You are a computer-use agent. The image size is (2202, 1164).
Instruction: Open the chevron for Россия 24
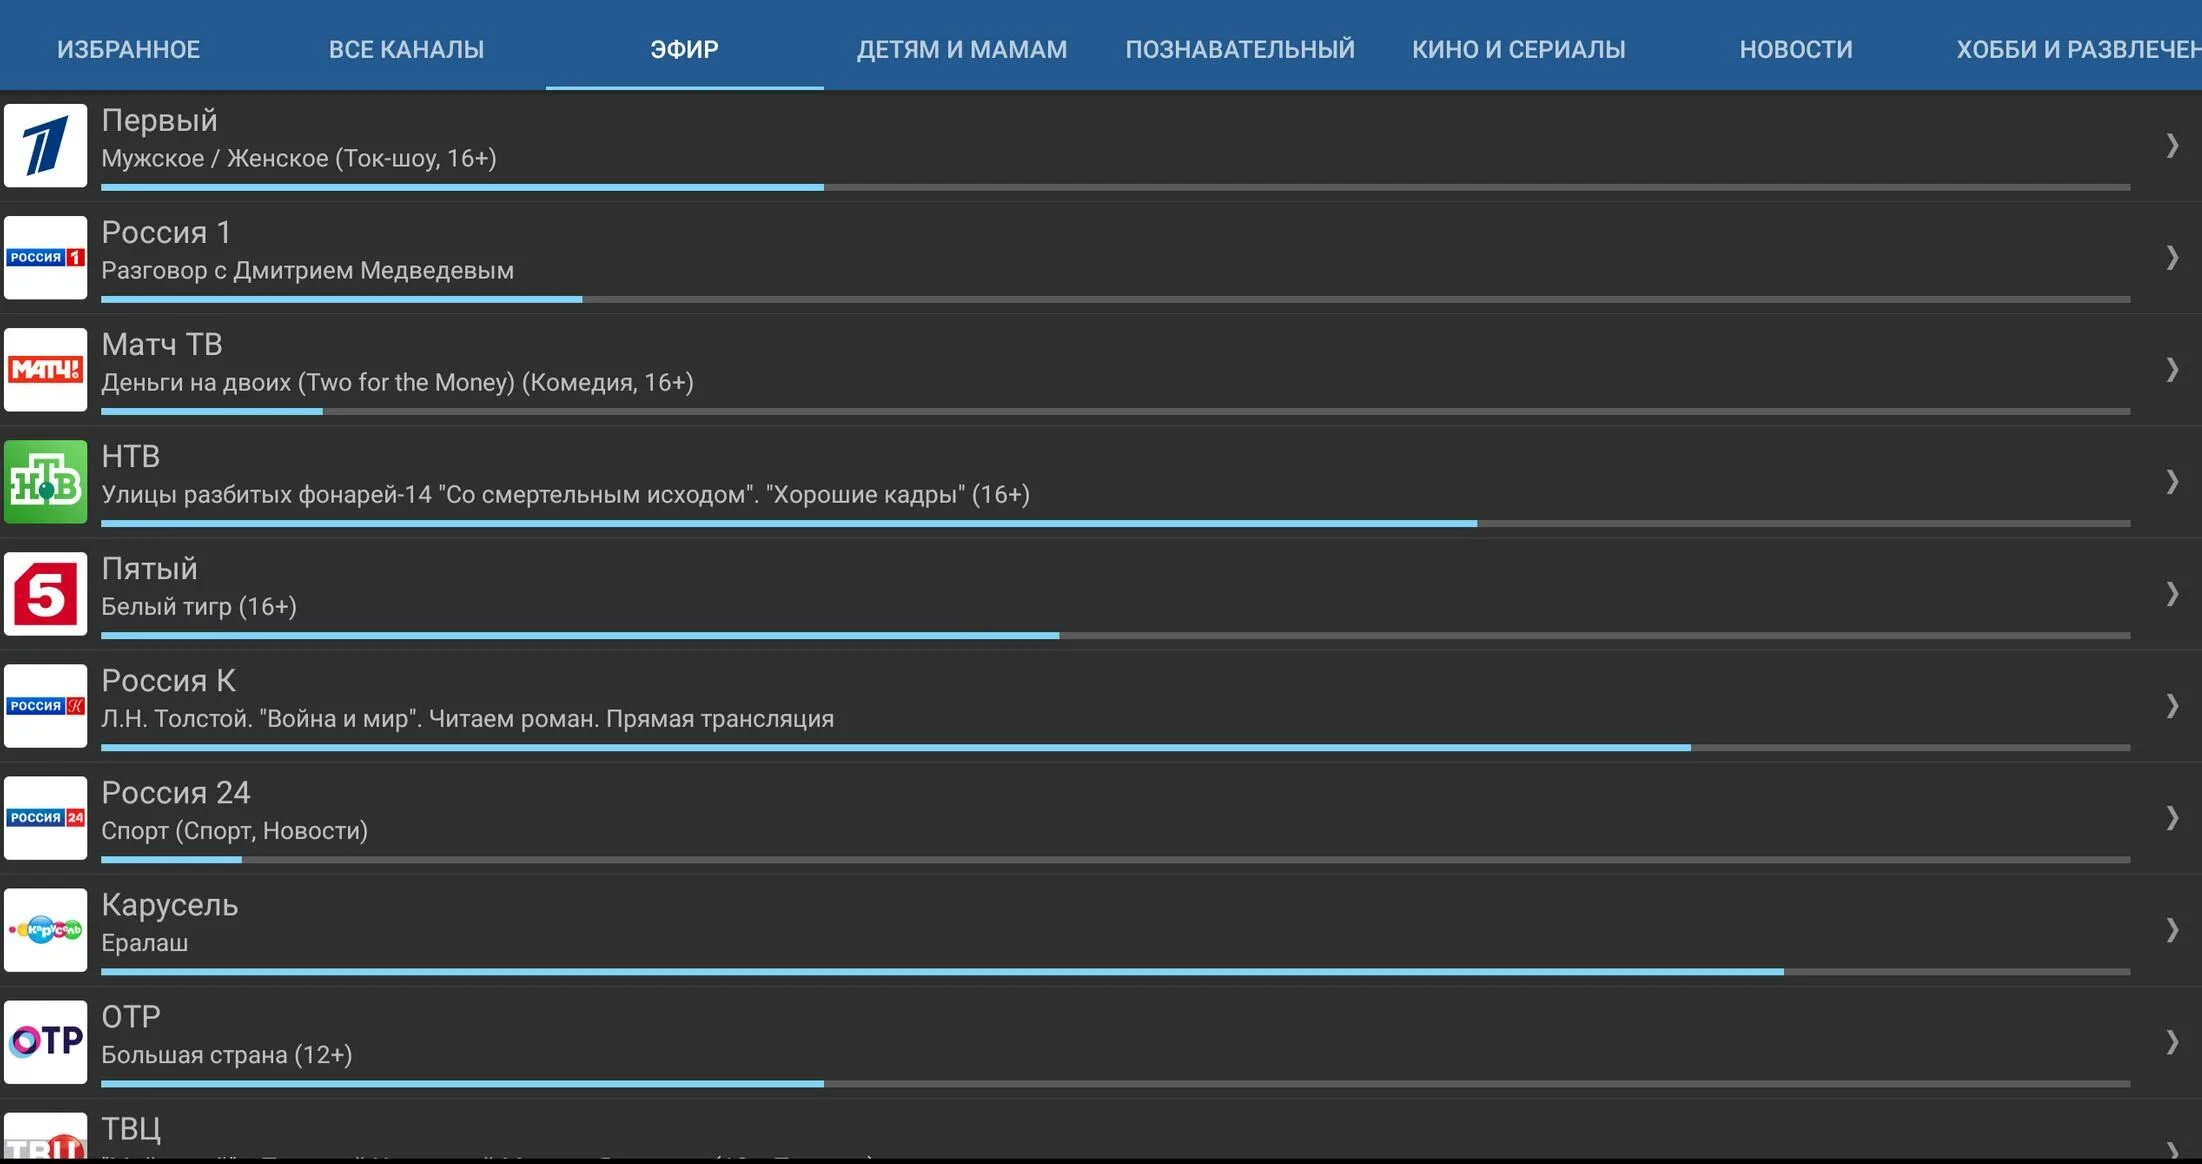click(x=2172, y=818)
